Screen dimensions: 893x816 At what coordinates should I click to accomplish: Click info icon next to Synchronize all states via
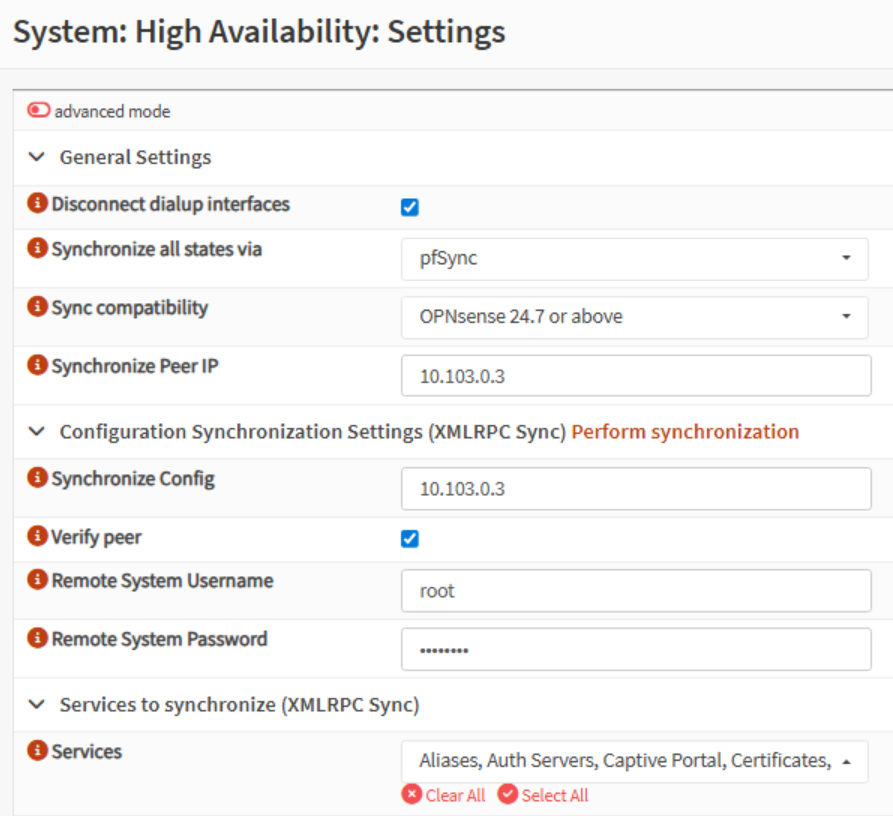tap(38, 249)
